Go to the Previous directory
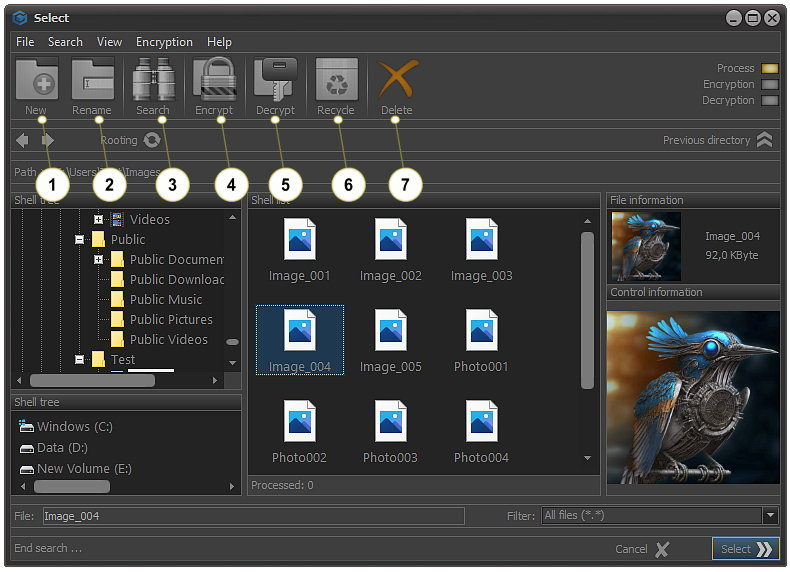This screenshot has width=790, height=572. [717, 140]
